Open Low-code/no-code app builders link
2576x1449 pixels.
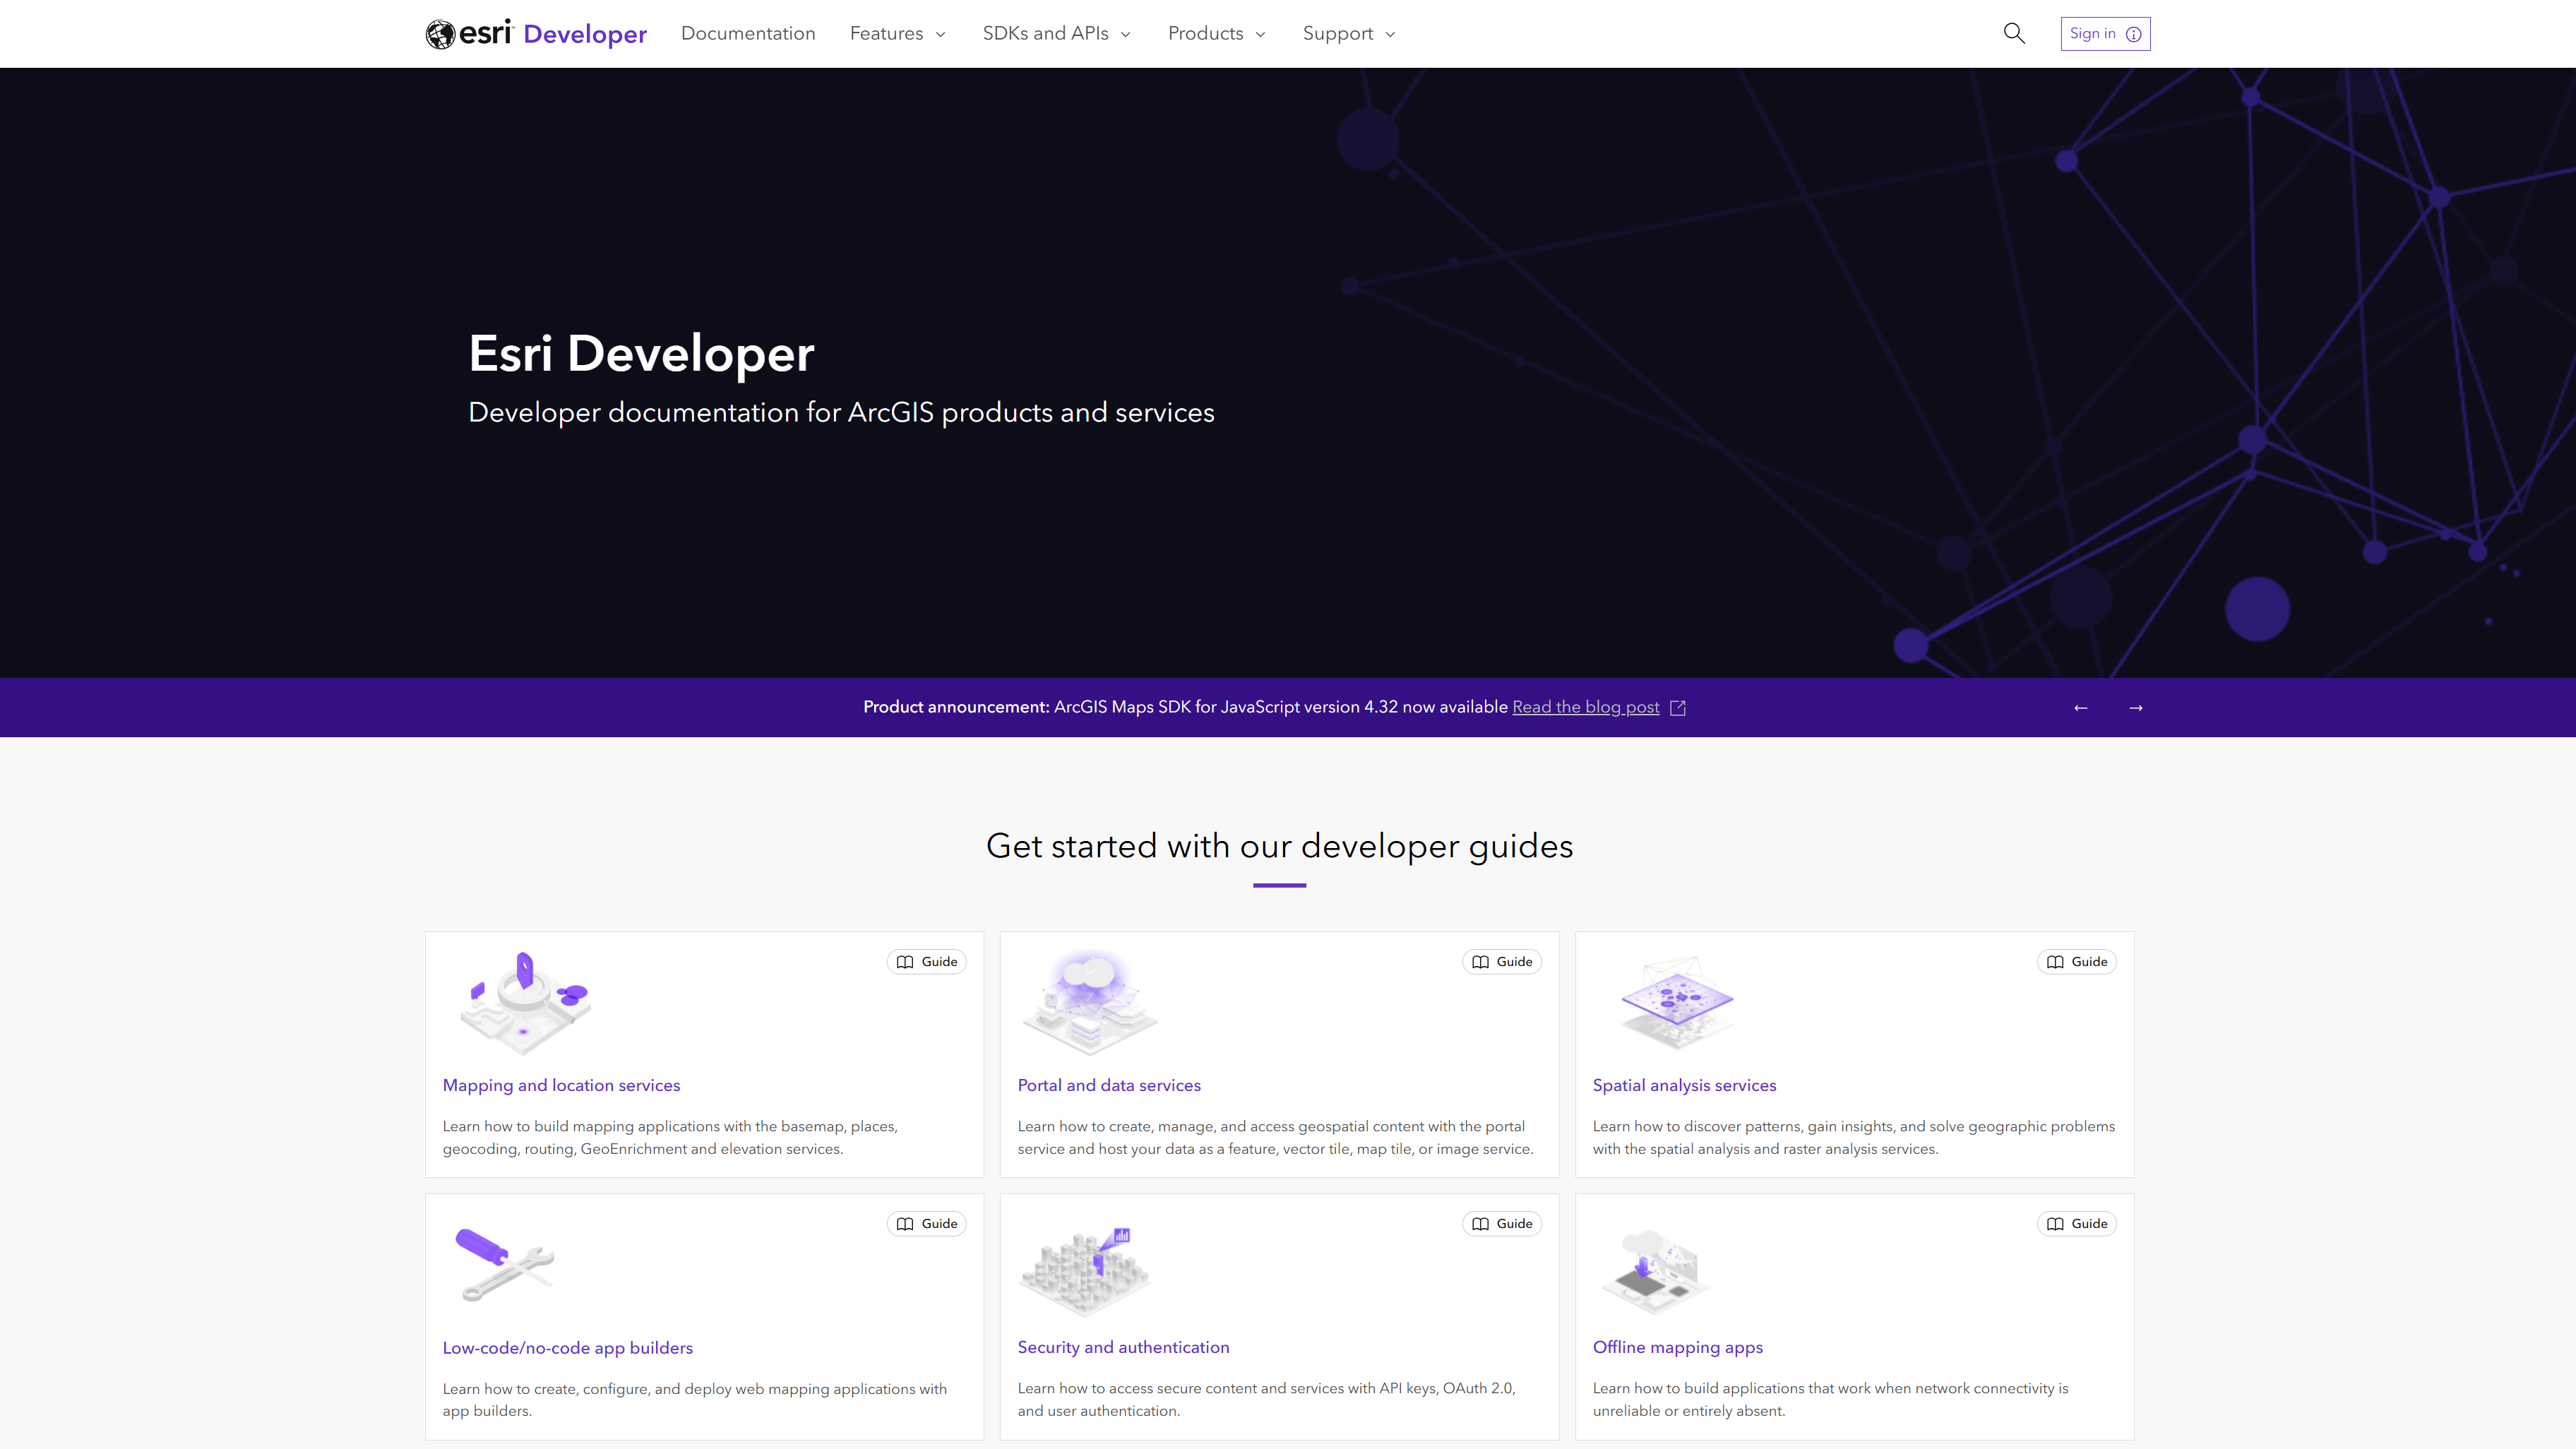tap(567, 1348)
